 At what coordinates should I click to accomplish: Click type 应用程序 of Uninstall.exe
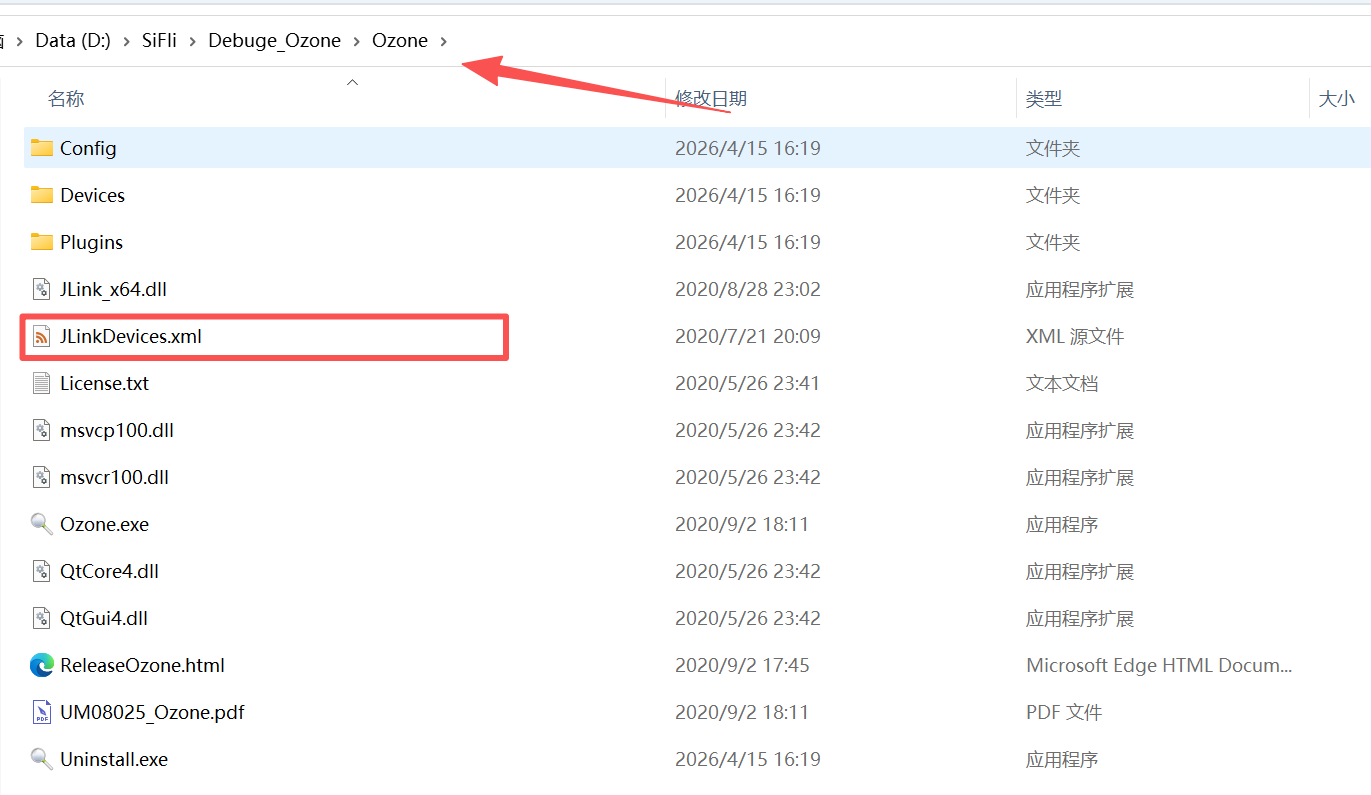(1062, 759)
